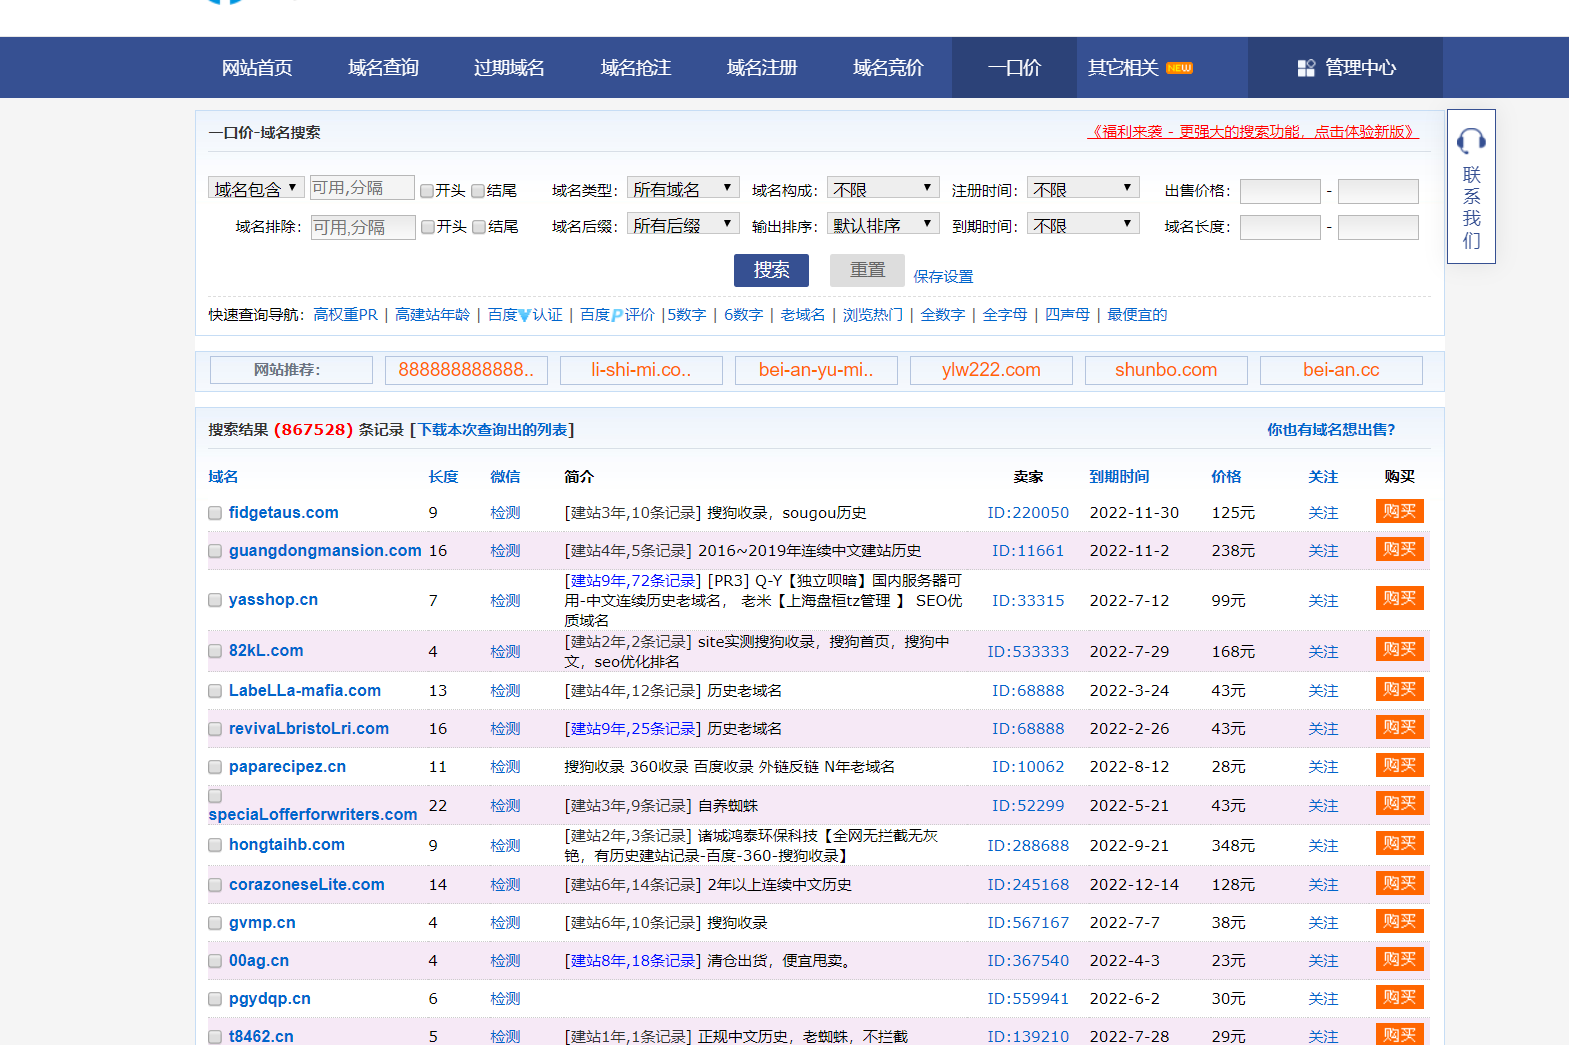
Task: Open the 域名竞价 nav item
Action: click(888, 68)
